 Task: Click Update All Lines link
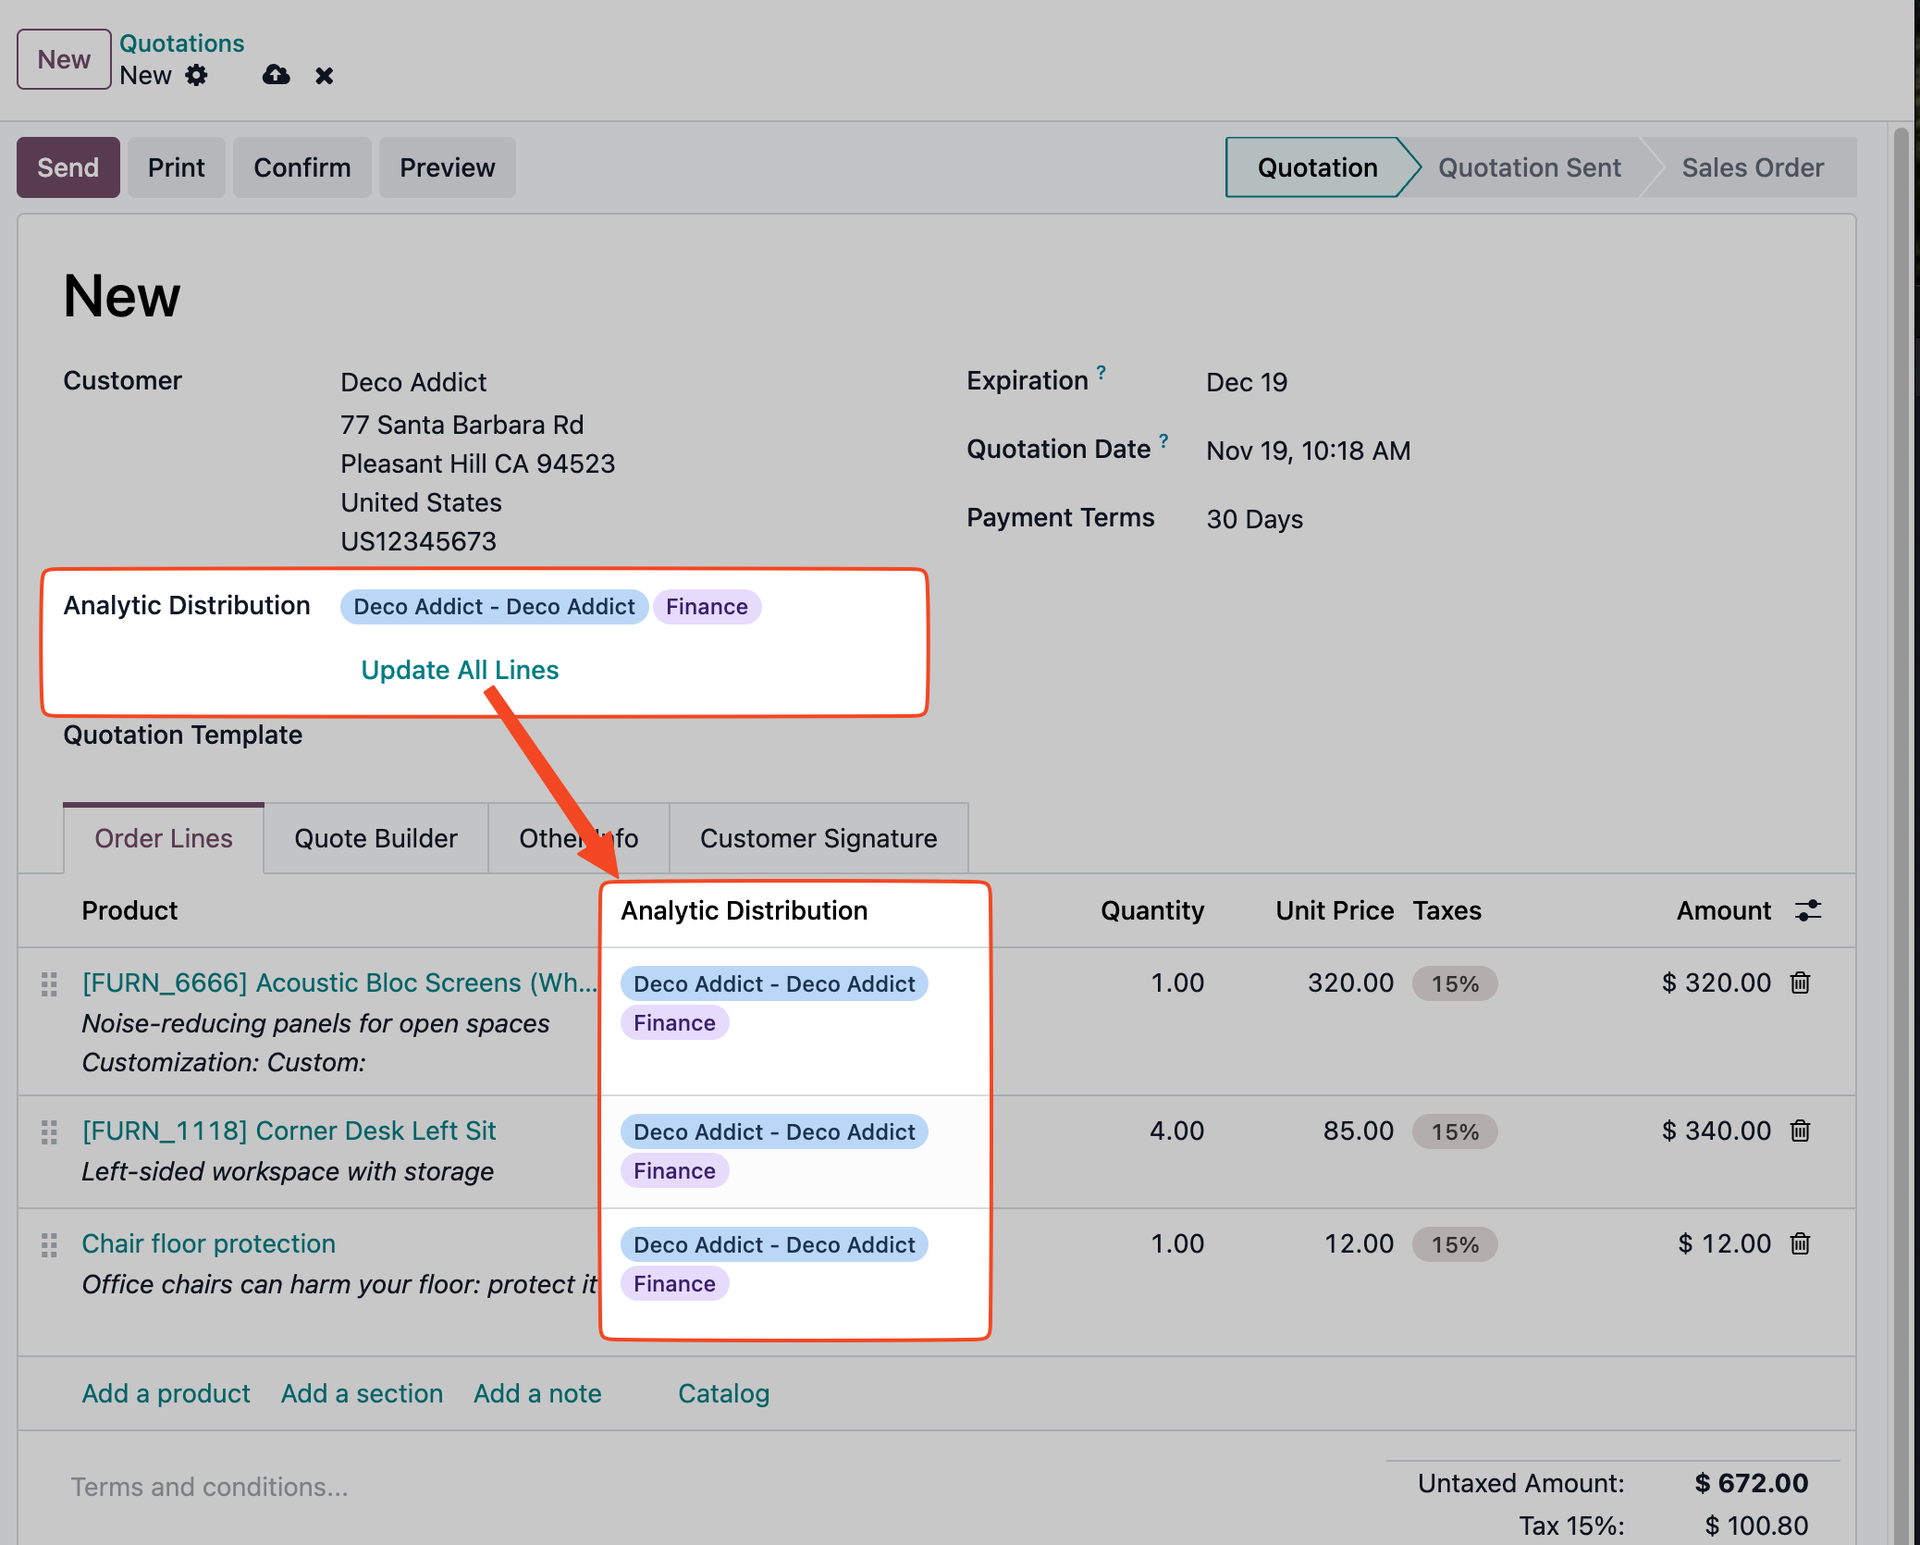459,670
